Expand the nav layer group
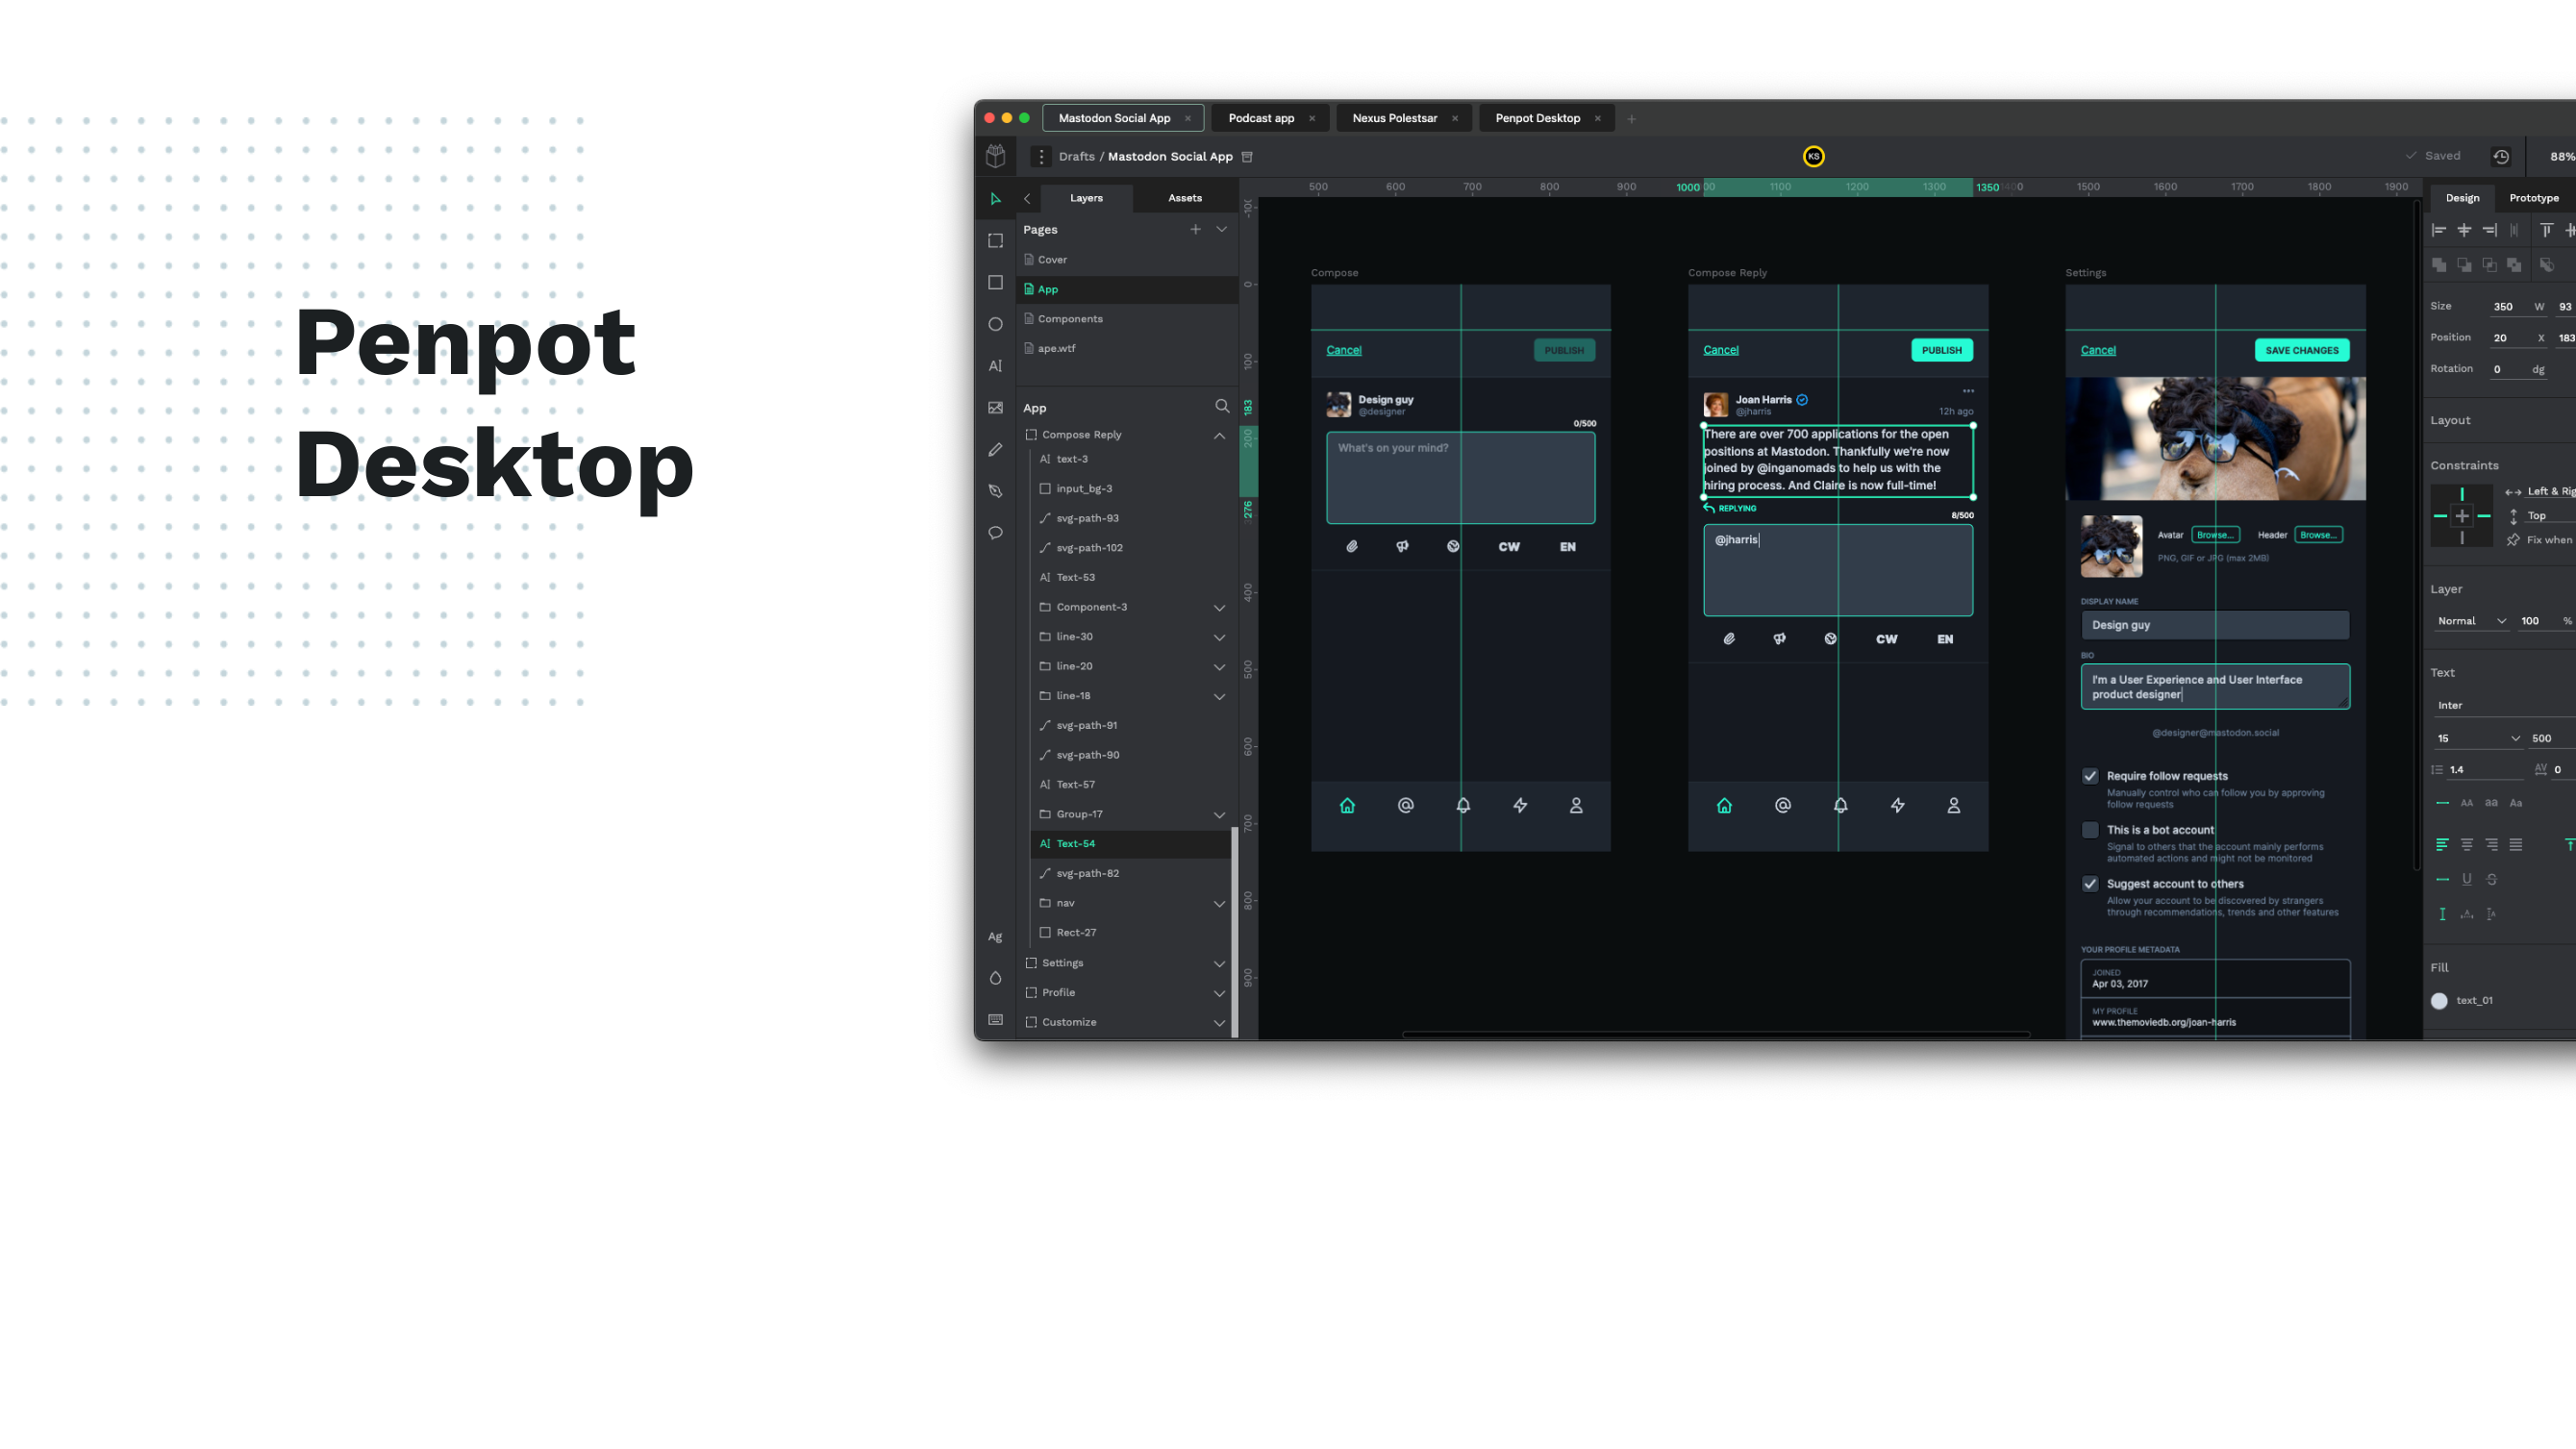2576x1449 pixels. coord(1219,904)
